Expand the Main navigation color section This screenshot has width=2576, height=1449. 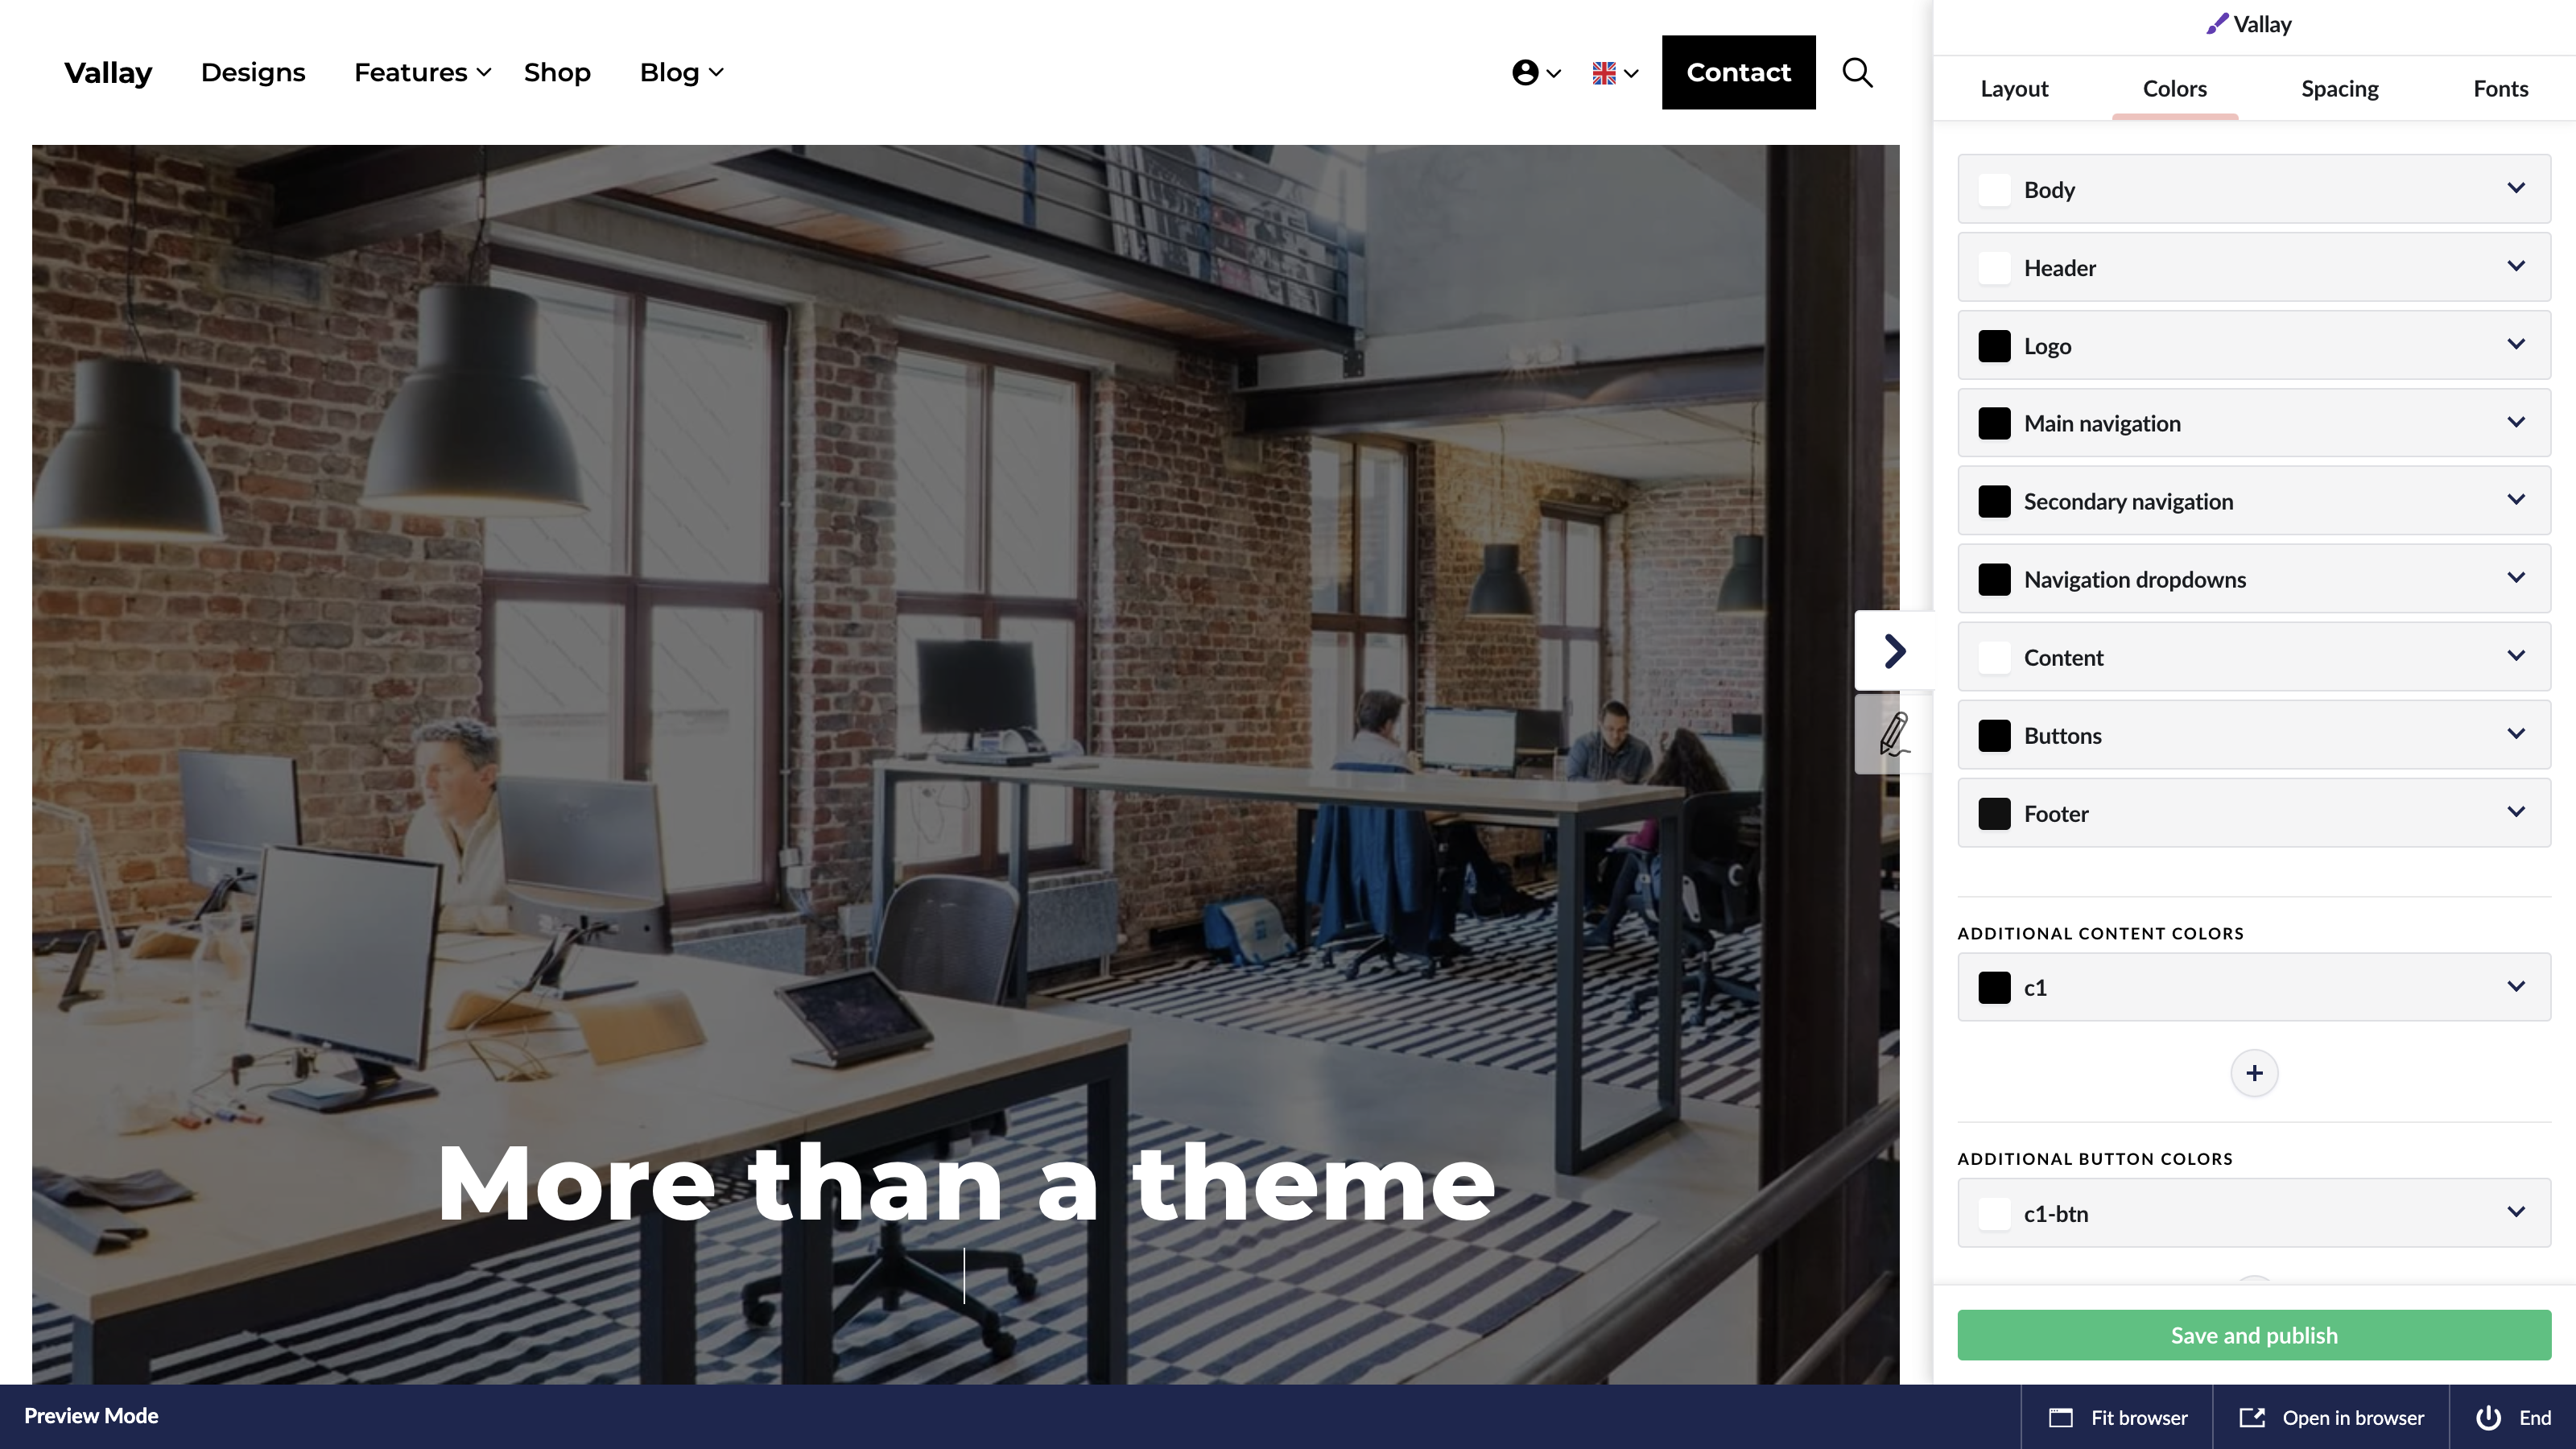(x=2254, y=423)
